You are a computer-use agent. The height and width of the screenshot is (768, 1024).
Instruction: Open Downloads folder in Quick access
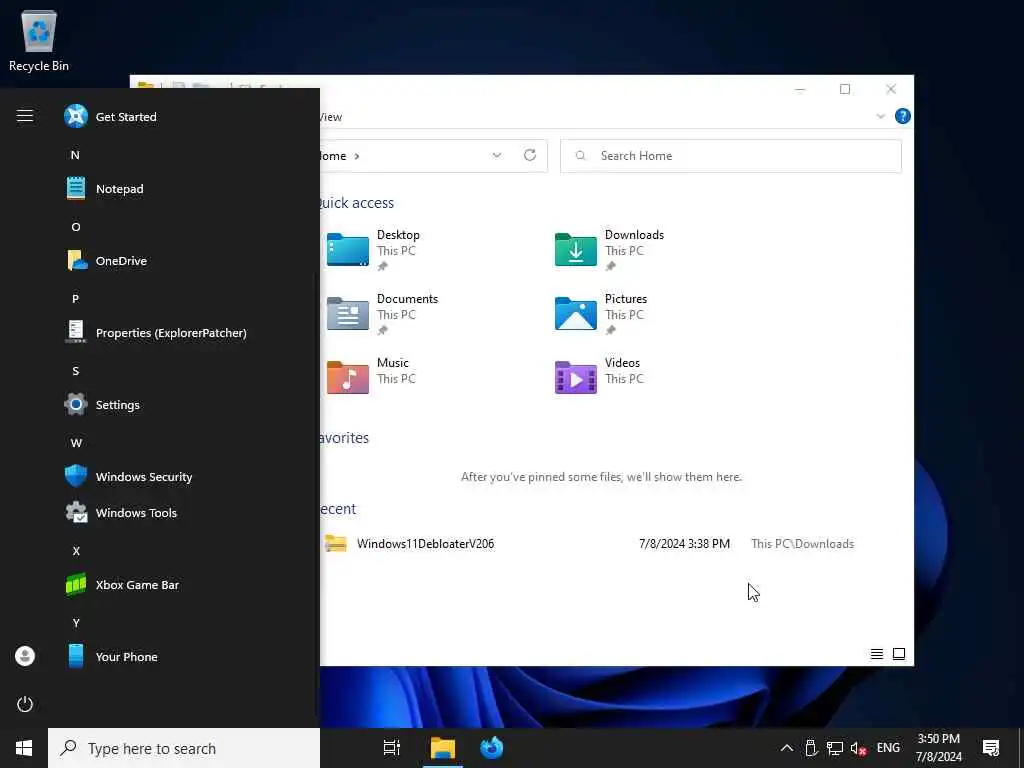click(609, 250)
